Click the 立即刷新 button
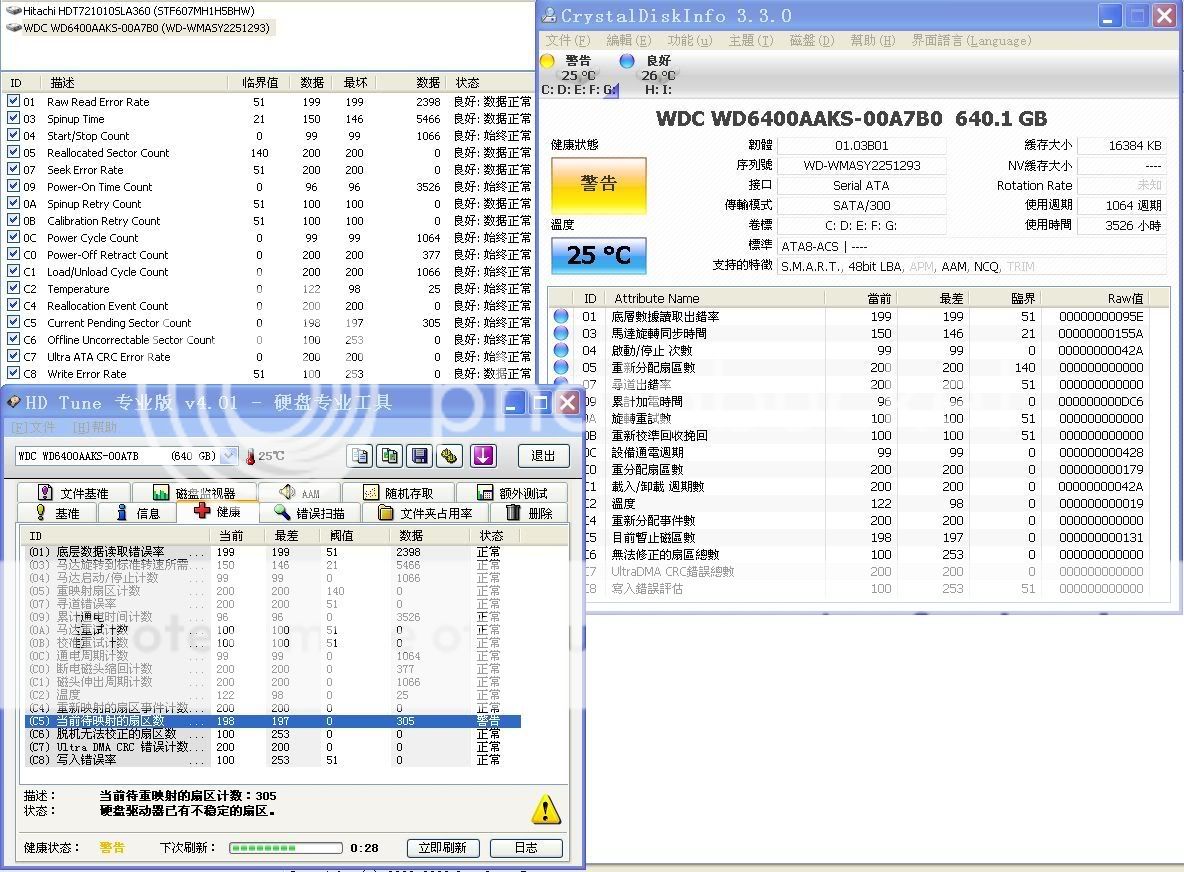 coord(442,848)
